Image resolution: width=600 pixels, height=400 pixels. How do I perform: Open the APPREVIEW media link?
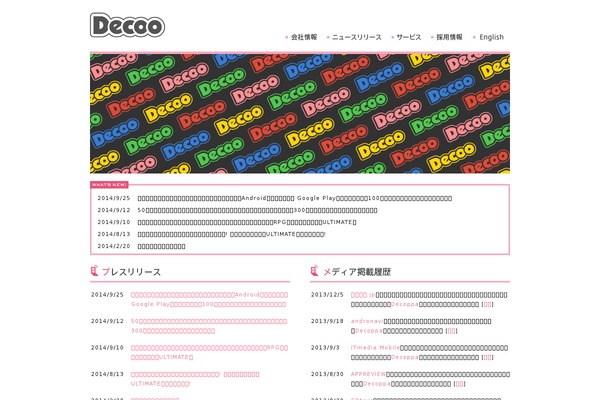(x=368, y=374)
